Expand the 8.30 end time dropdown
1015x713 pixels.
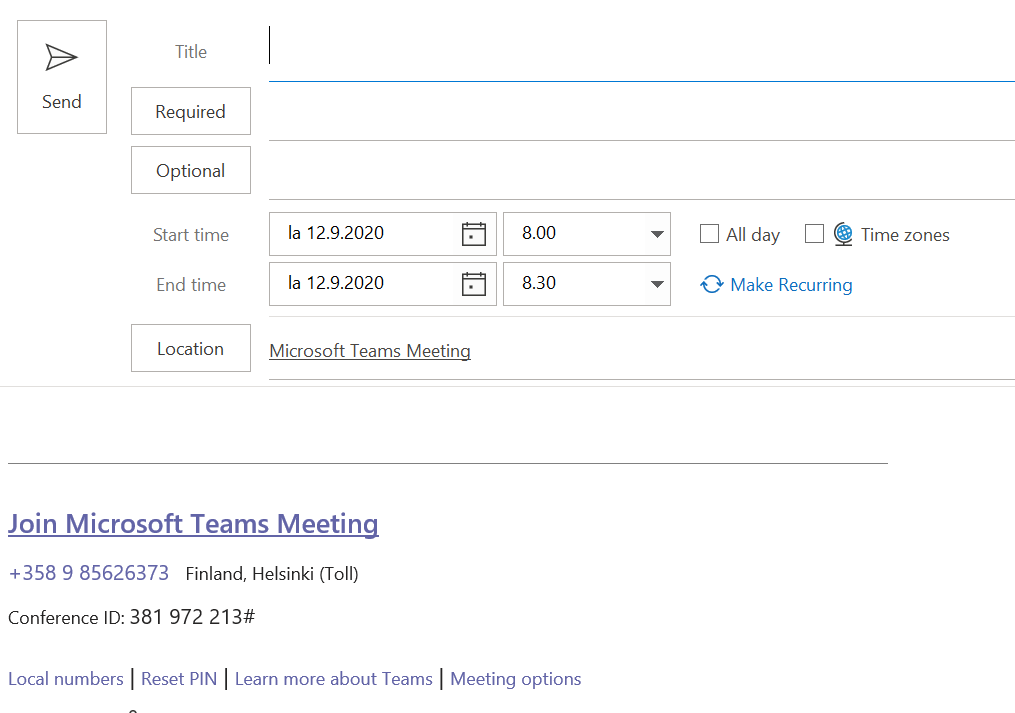657,284
